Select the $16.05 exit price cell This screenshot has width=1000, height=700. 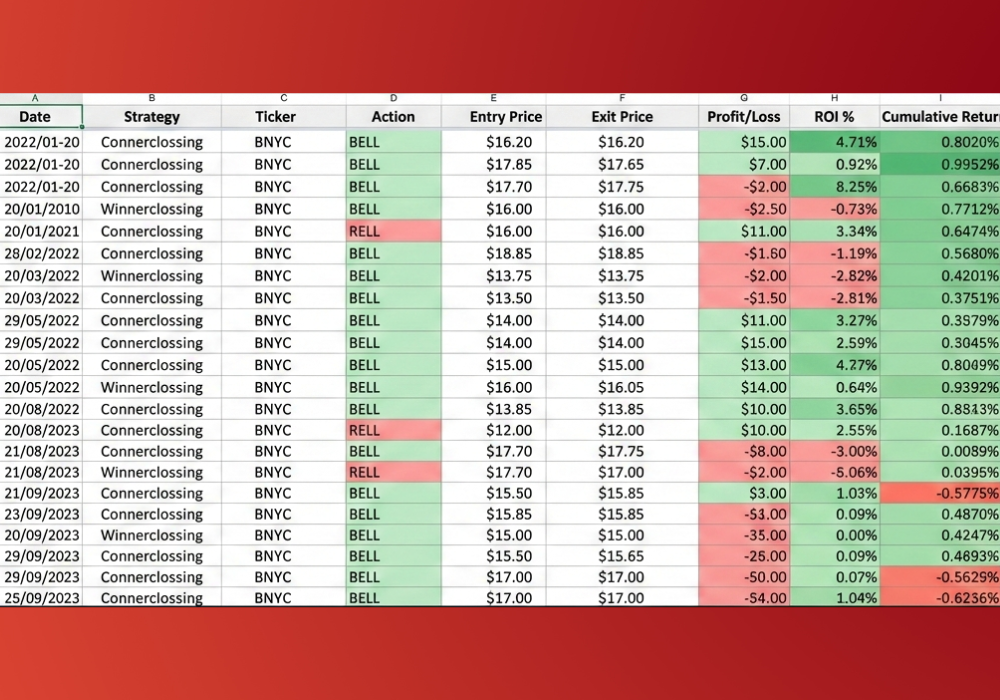[x=621, y=387]
